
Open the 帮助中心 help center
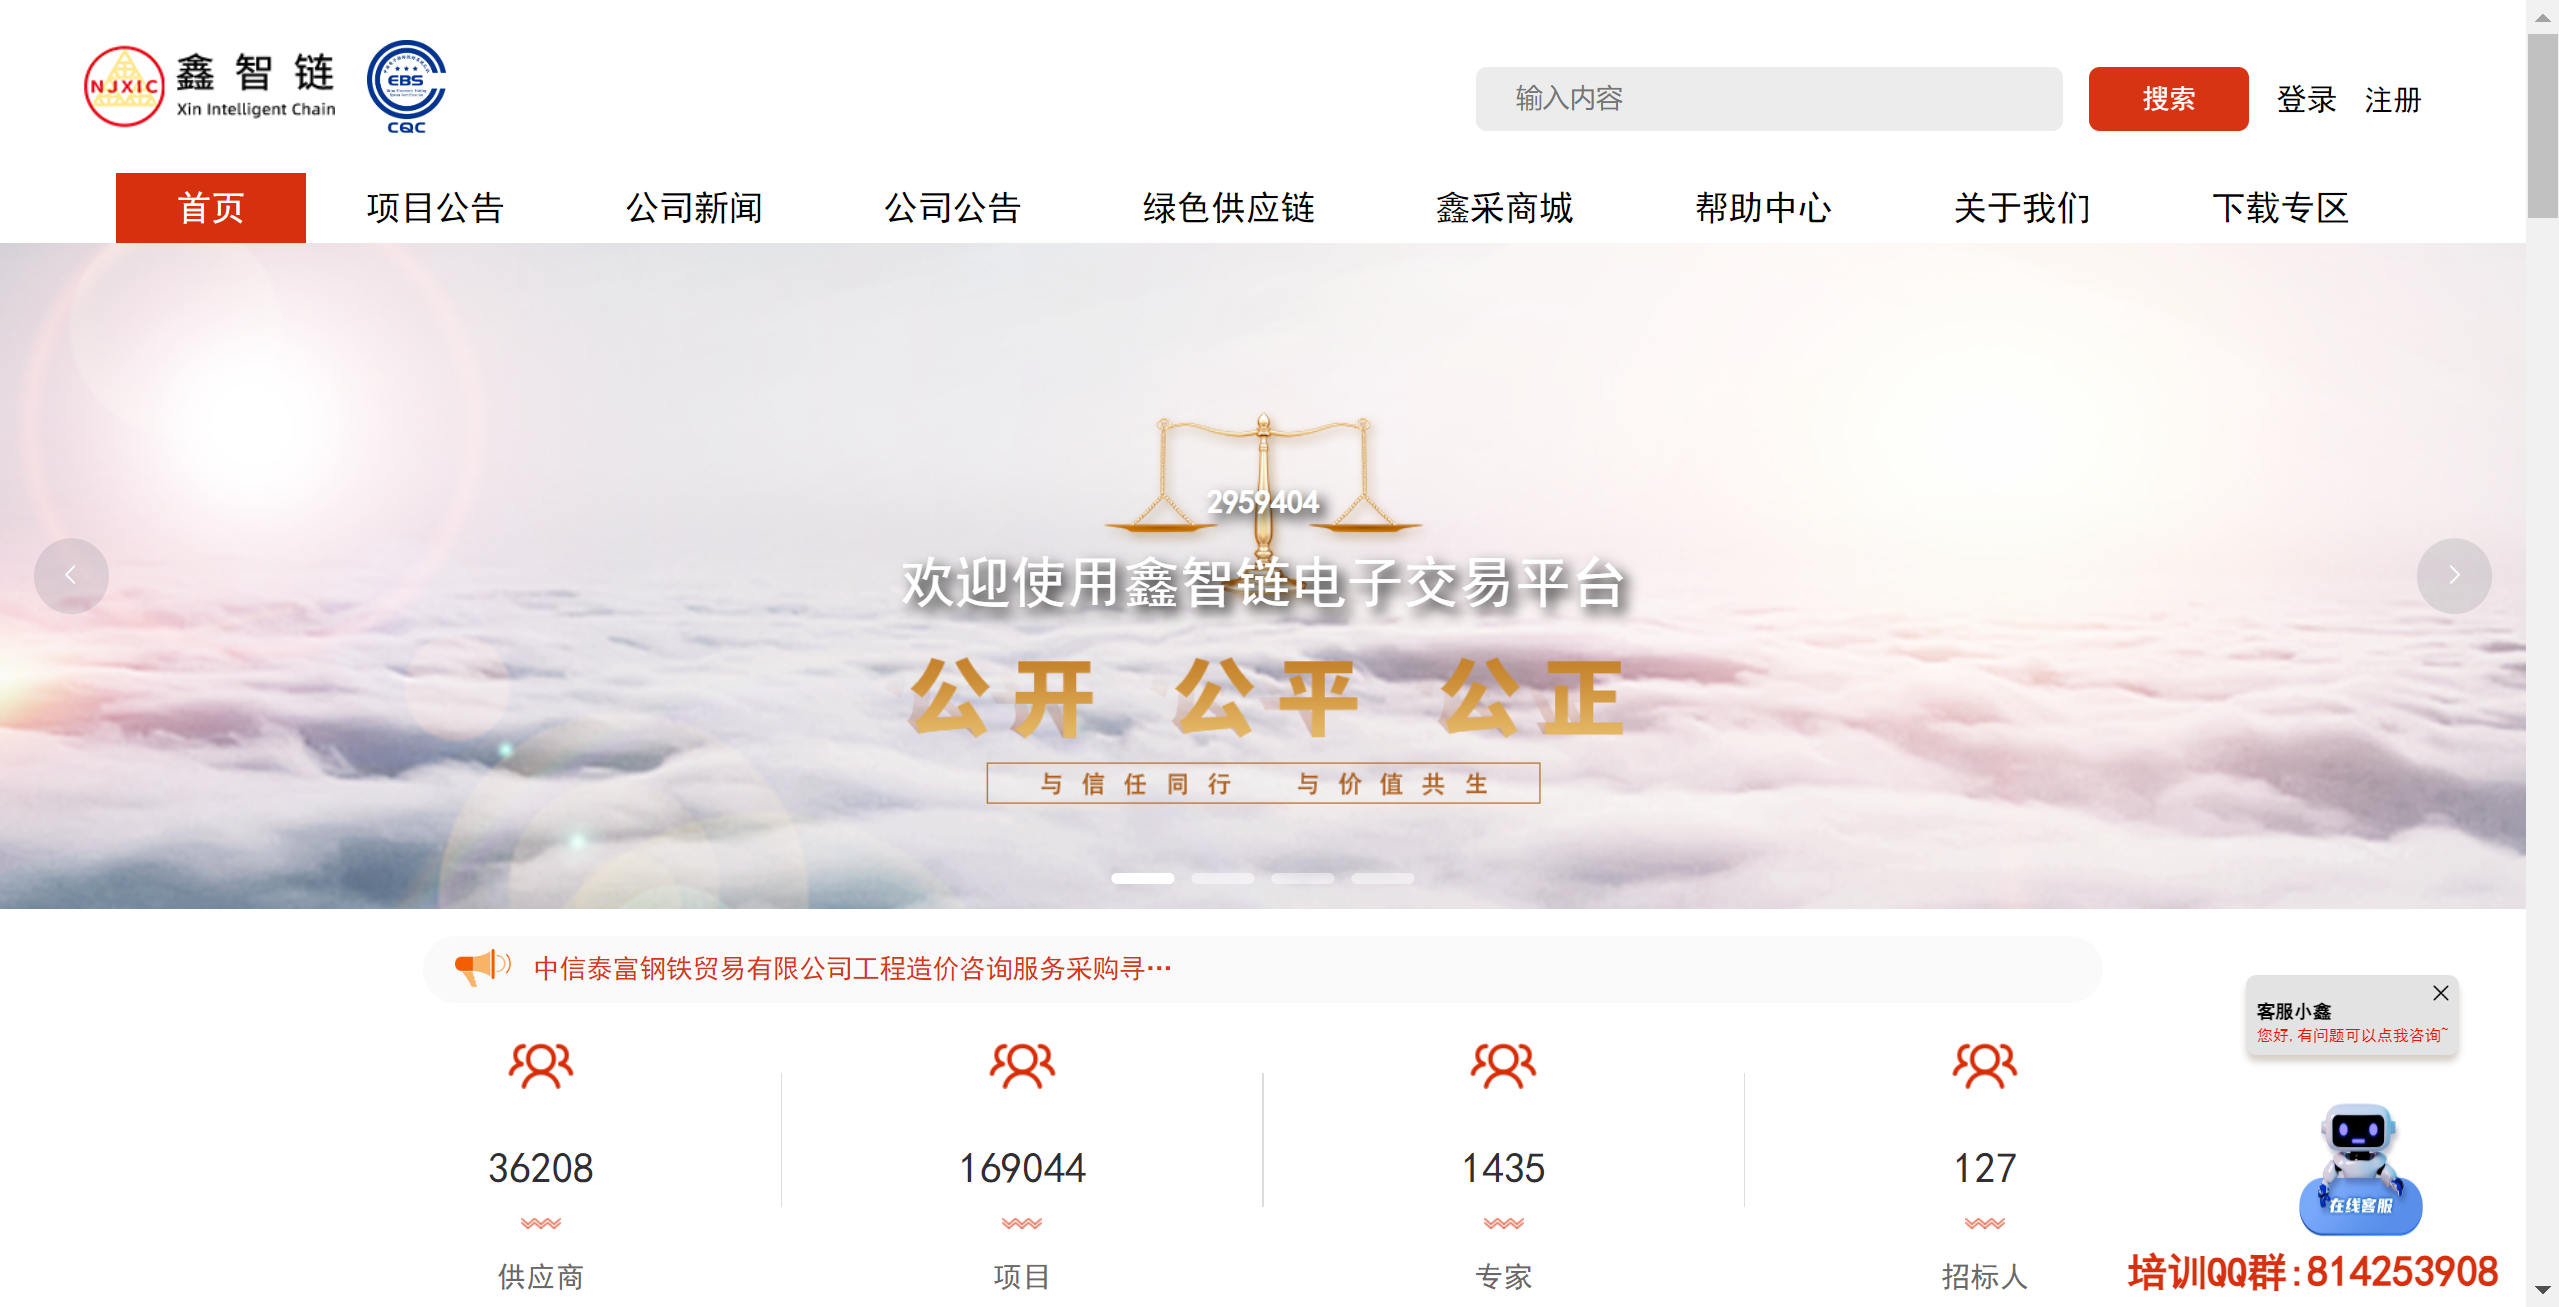coord(1763,208)
